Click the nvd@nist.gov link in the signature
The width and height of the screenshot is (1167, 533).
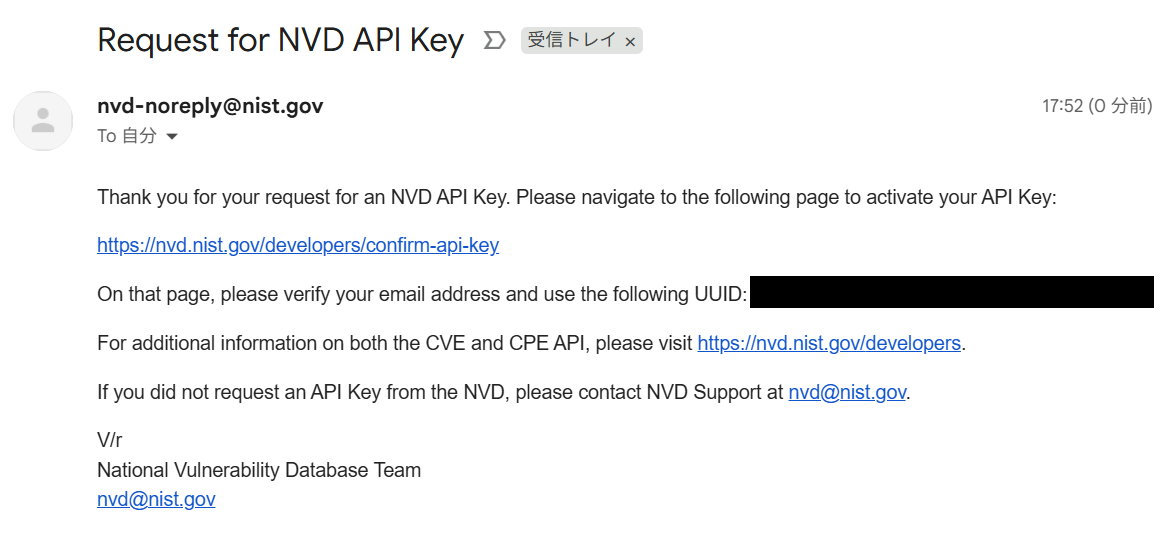tap(156, 499)
